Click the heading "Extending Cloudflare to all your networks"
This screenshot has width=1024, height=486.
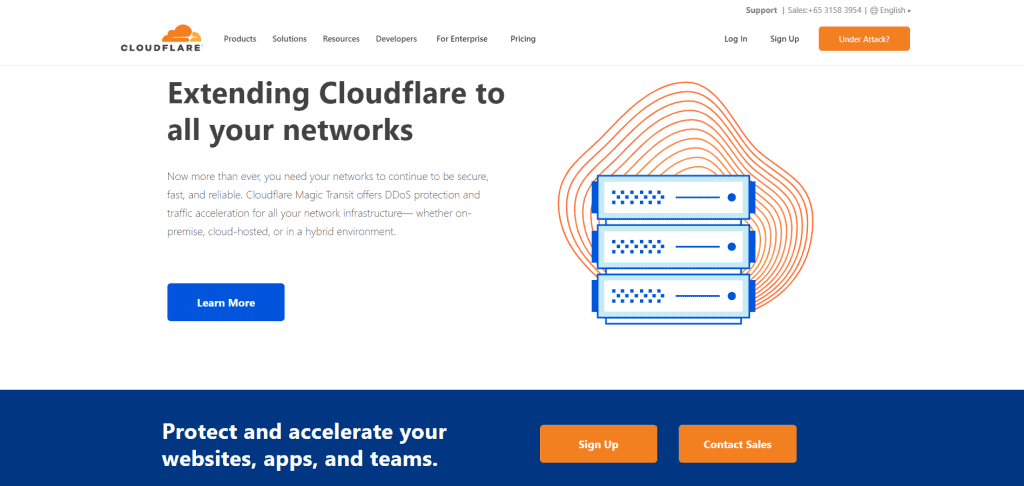tap(336, 112)
